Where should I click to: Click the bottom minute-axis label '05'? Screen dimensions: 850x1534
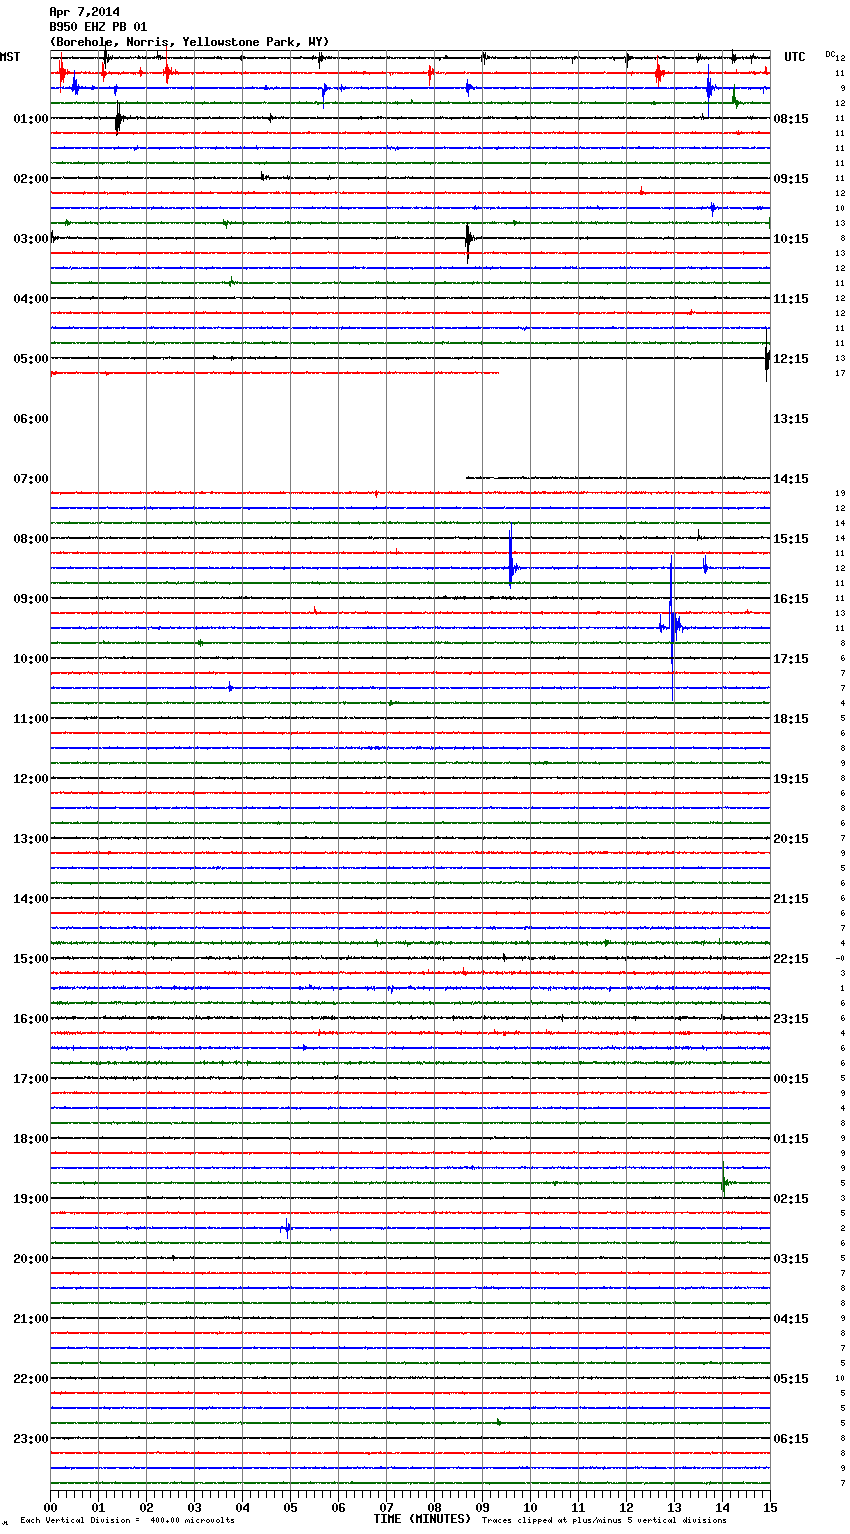point(290,1507)
